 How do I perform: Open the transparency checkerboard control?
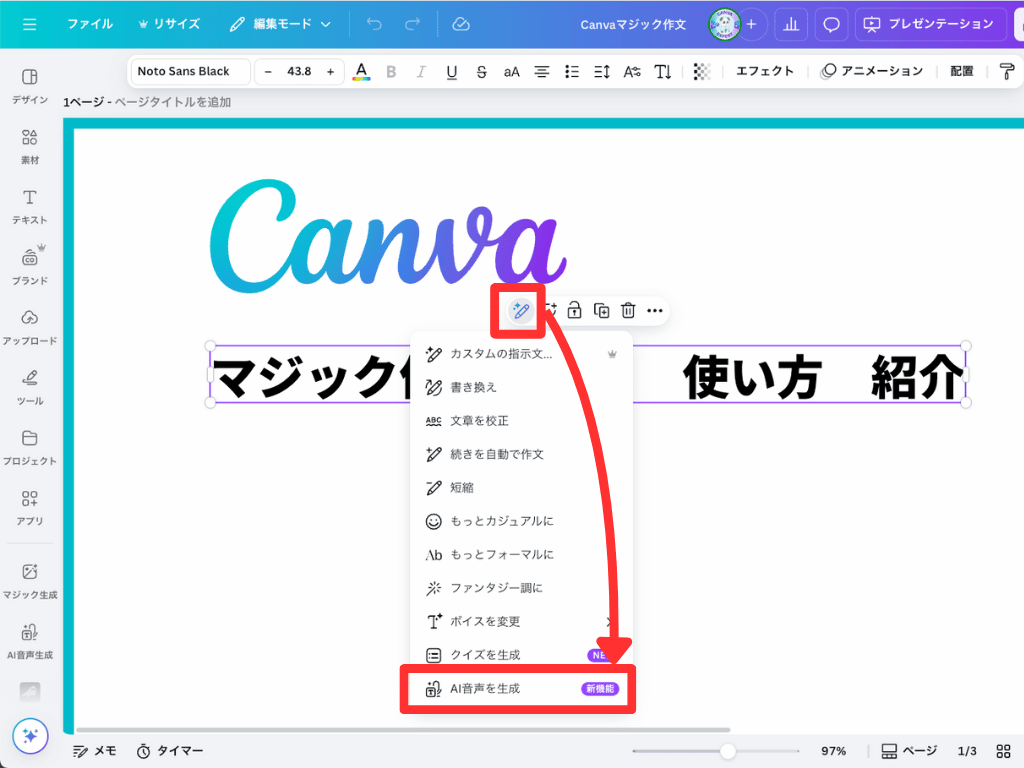(x=702, y=71)
